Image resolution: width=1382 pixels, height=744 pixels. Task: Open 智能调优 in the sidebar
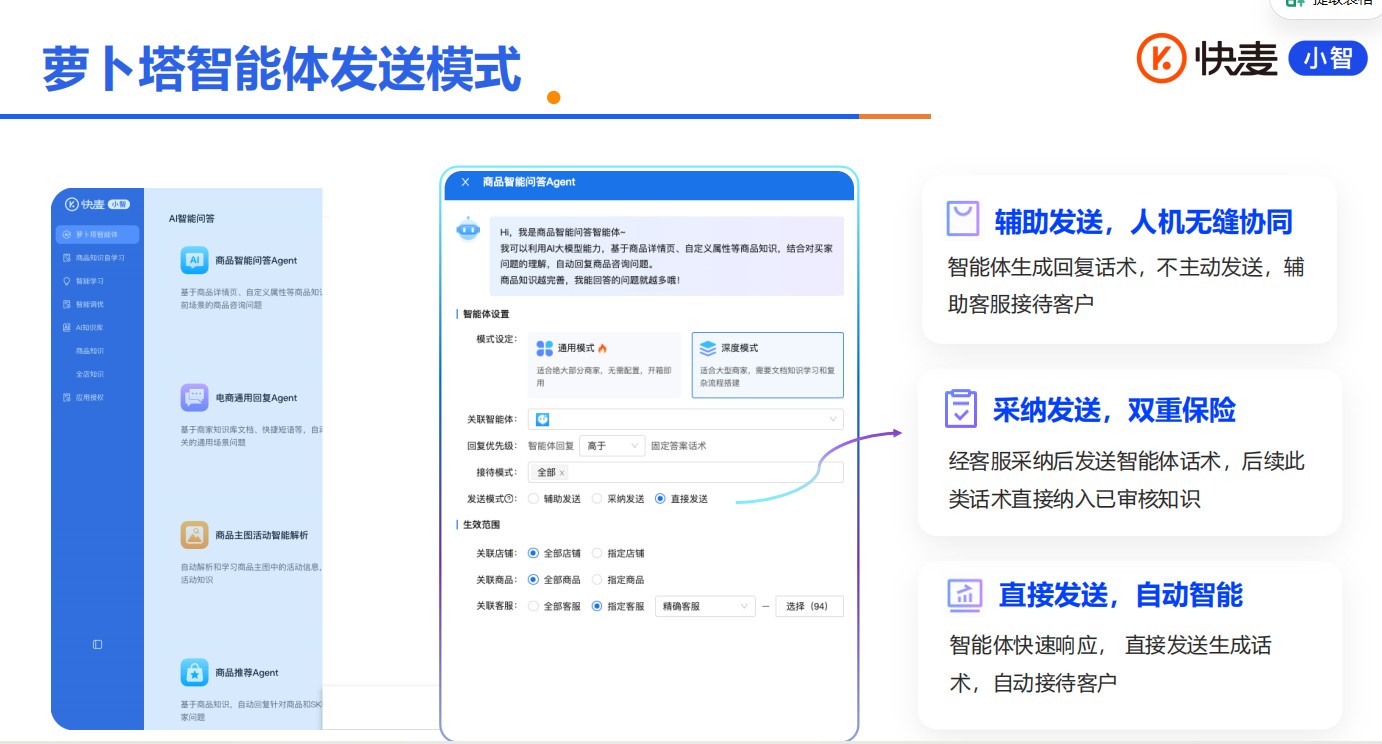tap(90, 304)
